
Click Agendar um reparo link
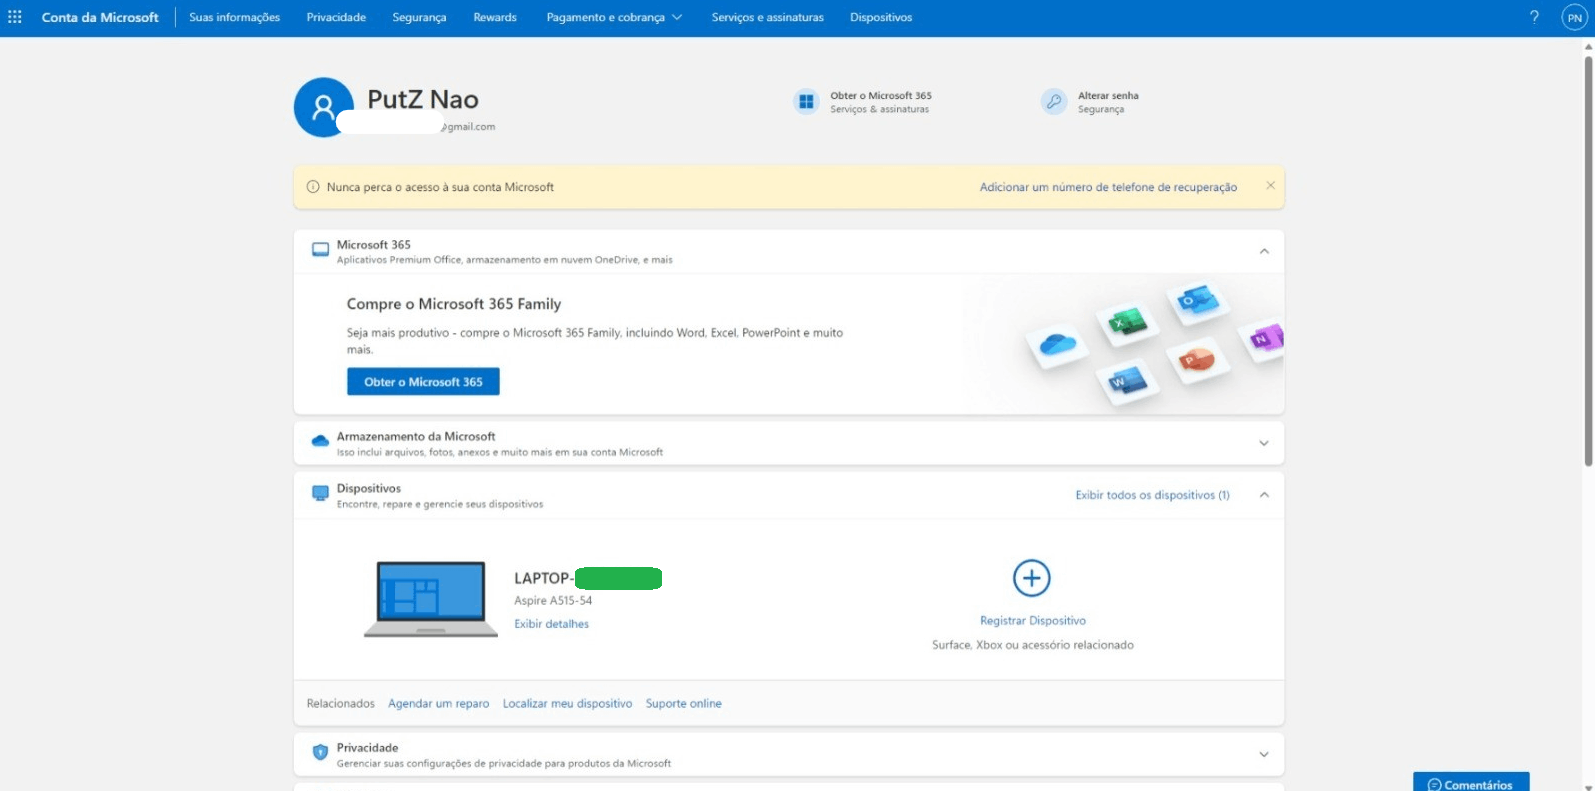tap(438, 704)
